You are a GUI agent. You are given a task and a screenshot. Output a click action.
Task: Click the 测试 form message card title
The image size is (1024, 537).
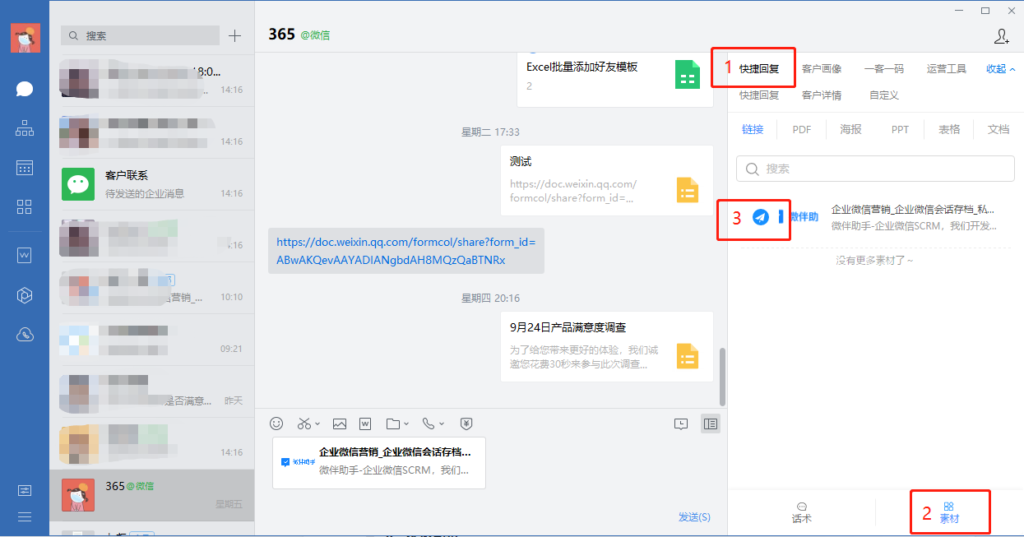click(520, 161)
